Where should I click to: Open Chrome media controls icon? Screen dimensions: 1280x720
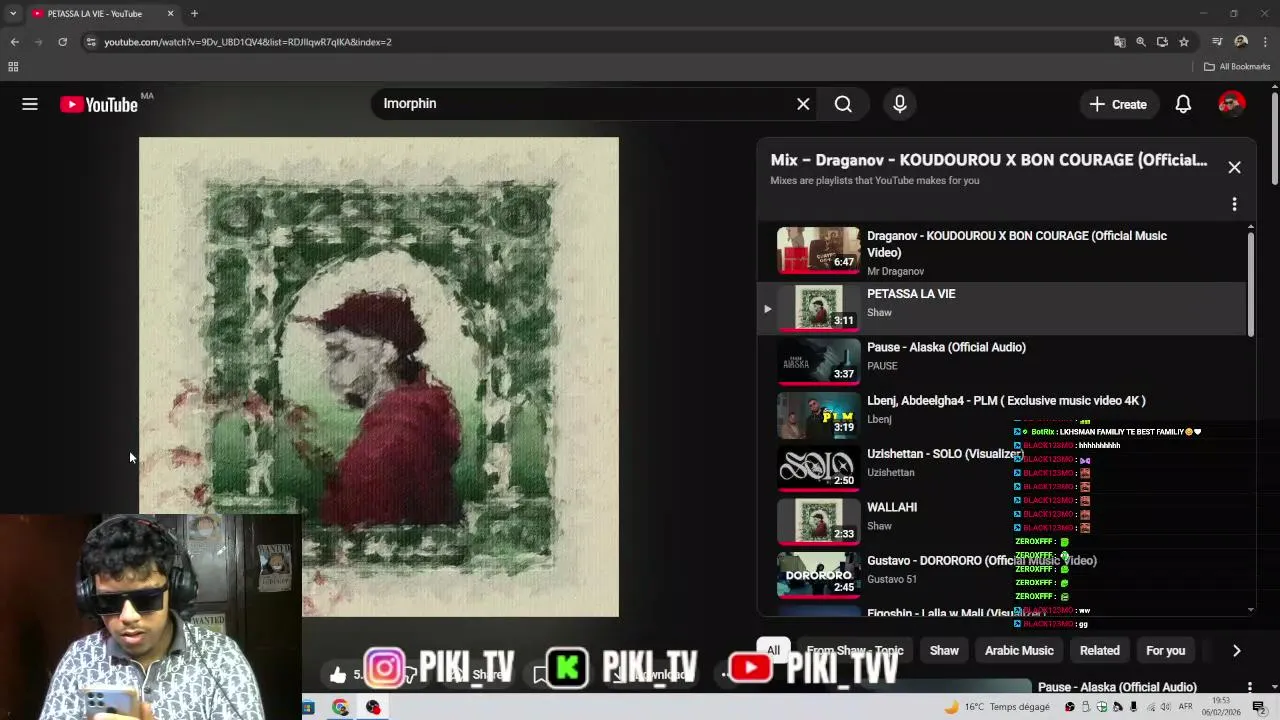pos(1217,42)
